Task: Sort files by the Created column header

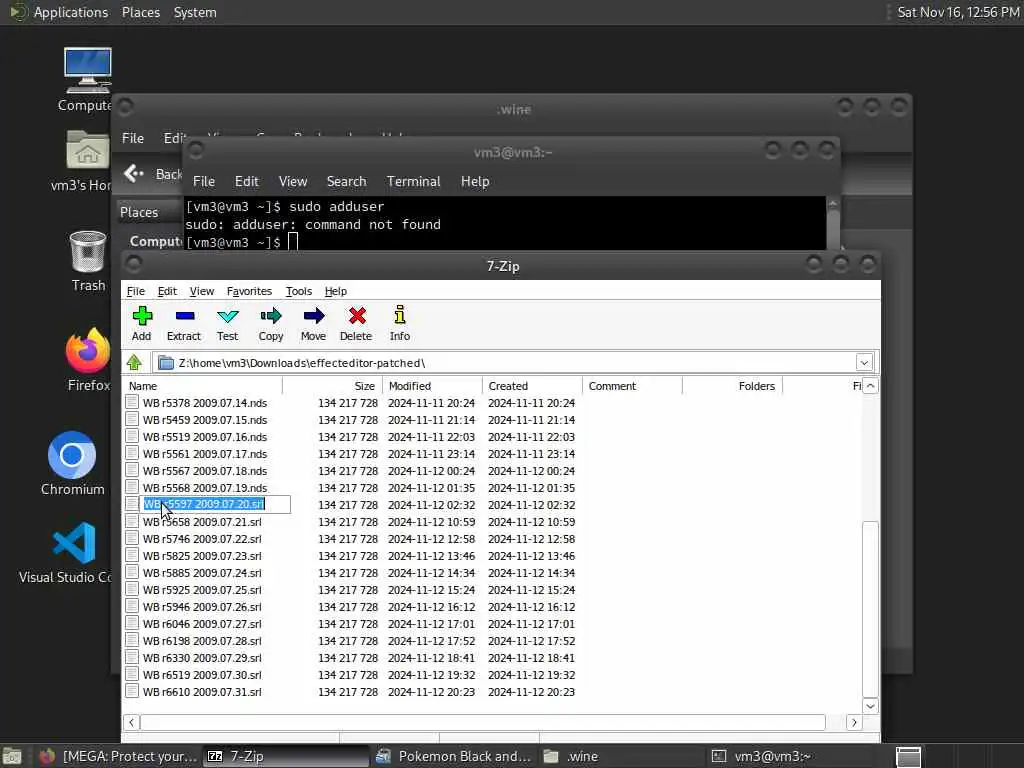Action: [x=532, y=386]
